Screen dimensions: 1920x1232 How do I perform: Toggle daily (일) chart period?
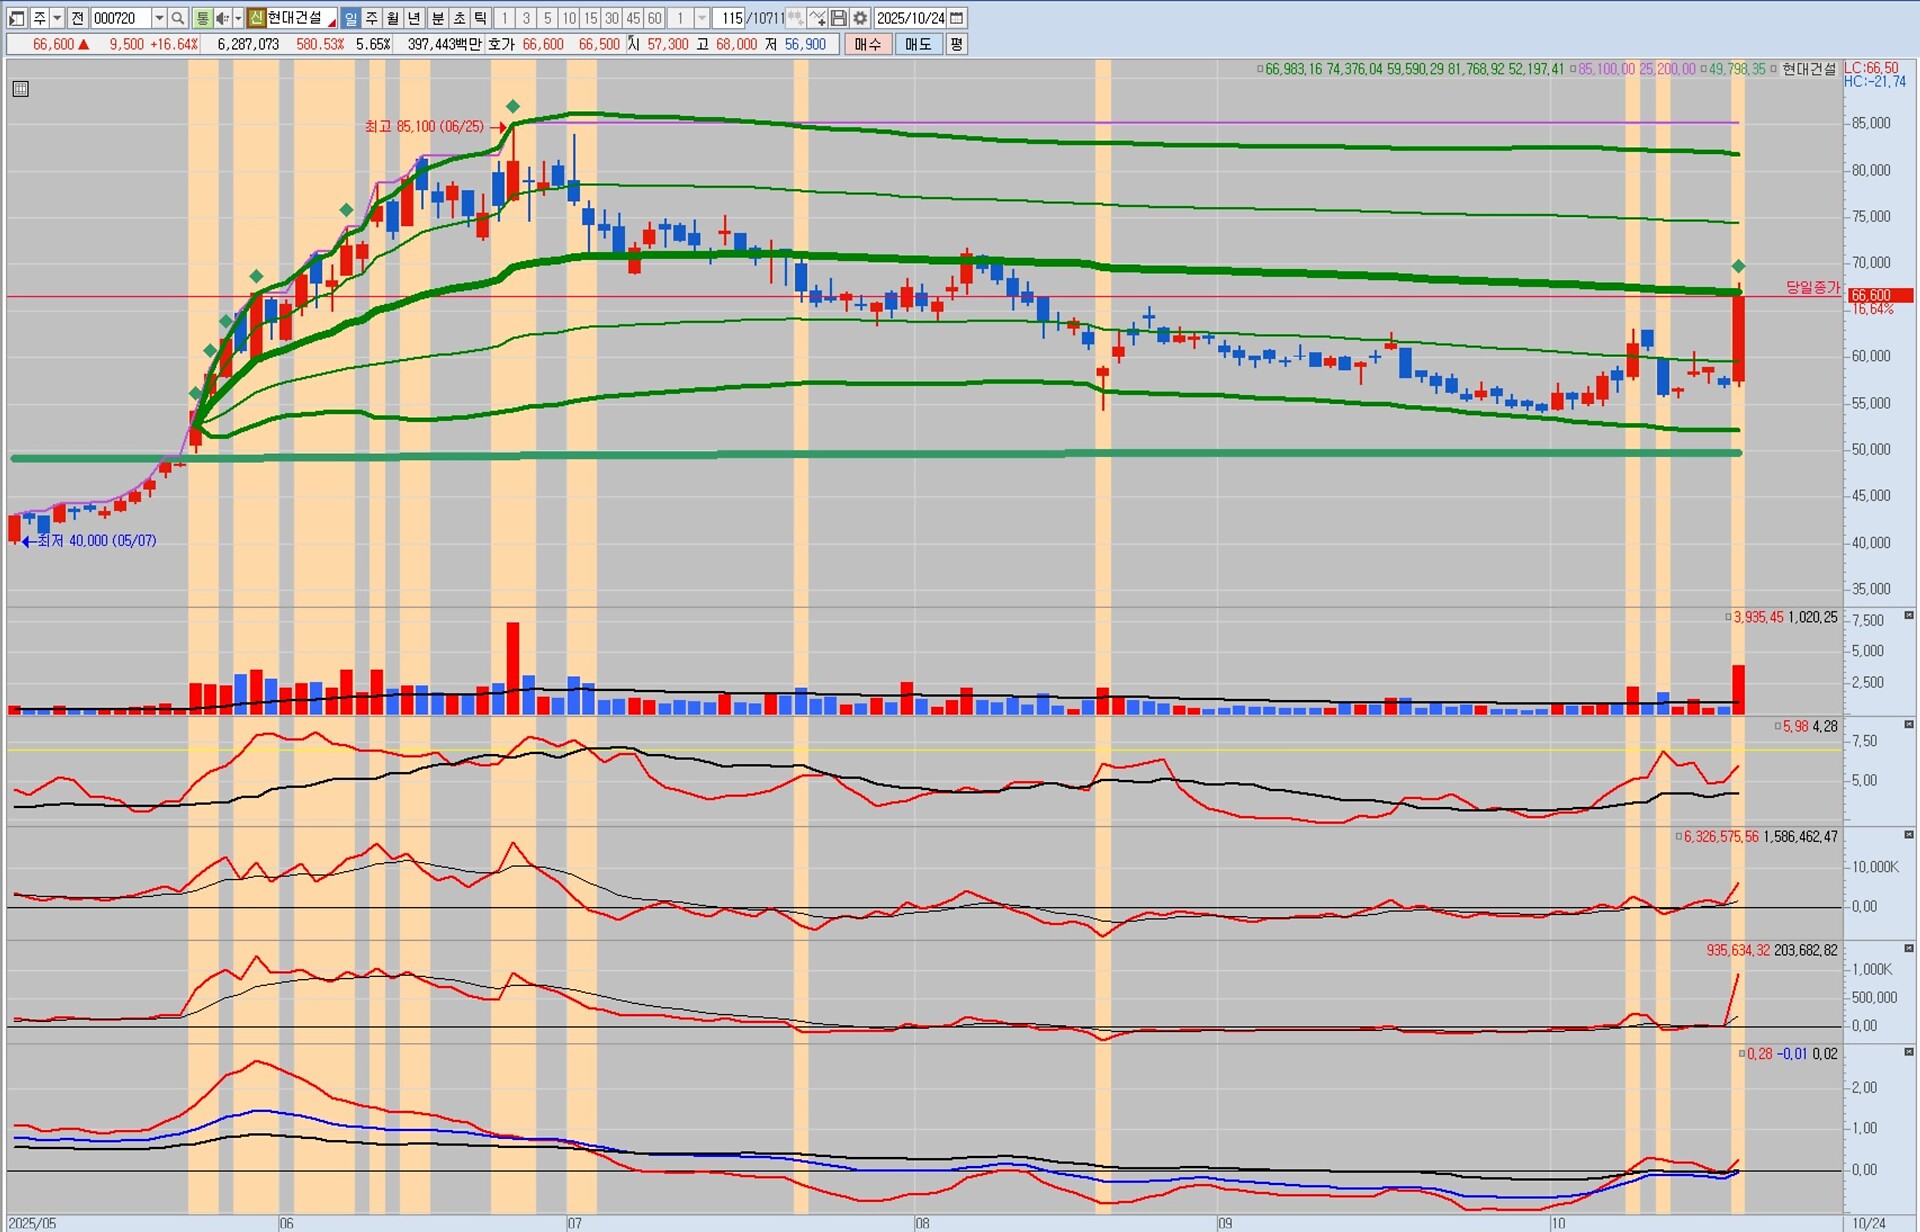pyautogui.click(x=350, y=18)
